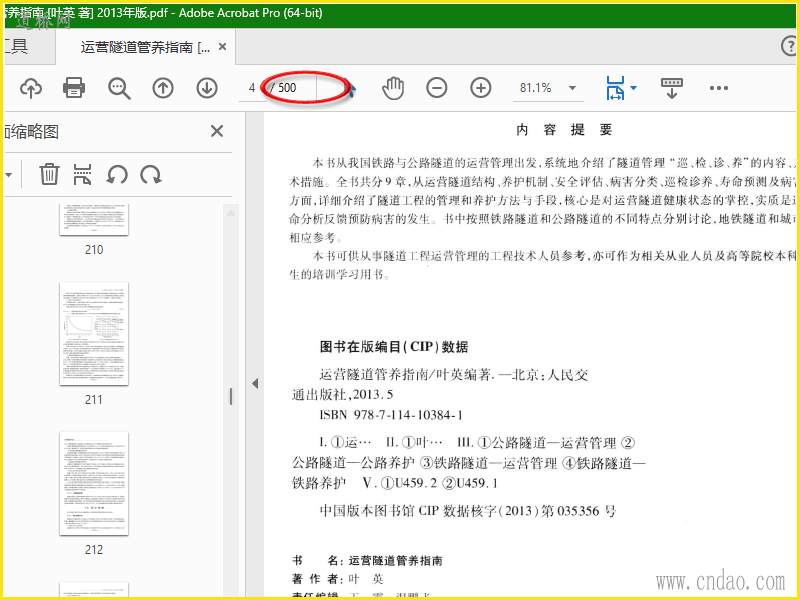Select page 211 thumbnail

click(94, 333)
